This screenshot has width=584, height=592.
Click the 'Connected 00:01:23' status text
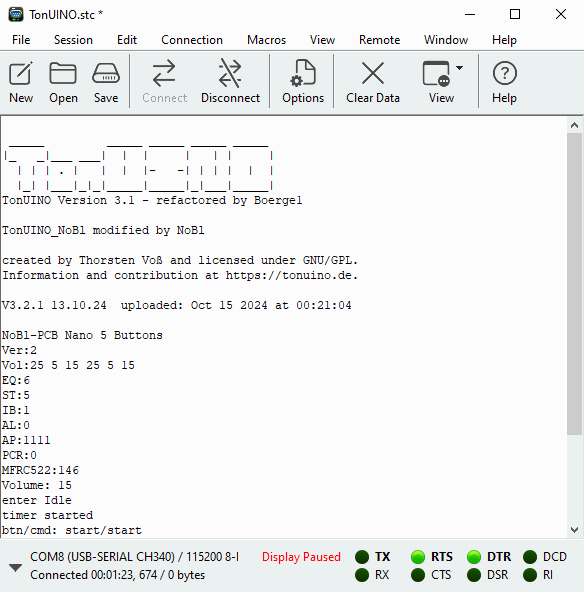(x=117, y=575)
